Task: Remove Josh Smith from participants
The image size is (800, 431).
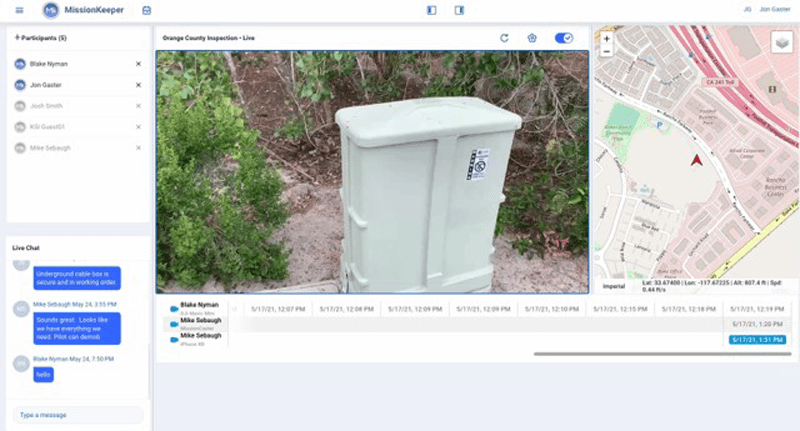Action: pos(138,106)
